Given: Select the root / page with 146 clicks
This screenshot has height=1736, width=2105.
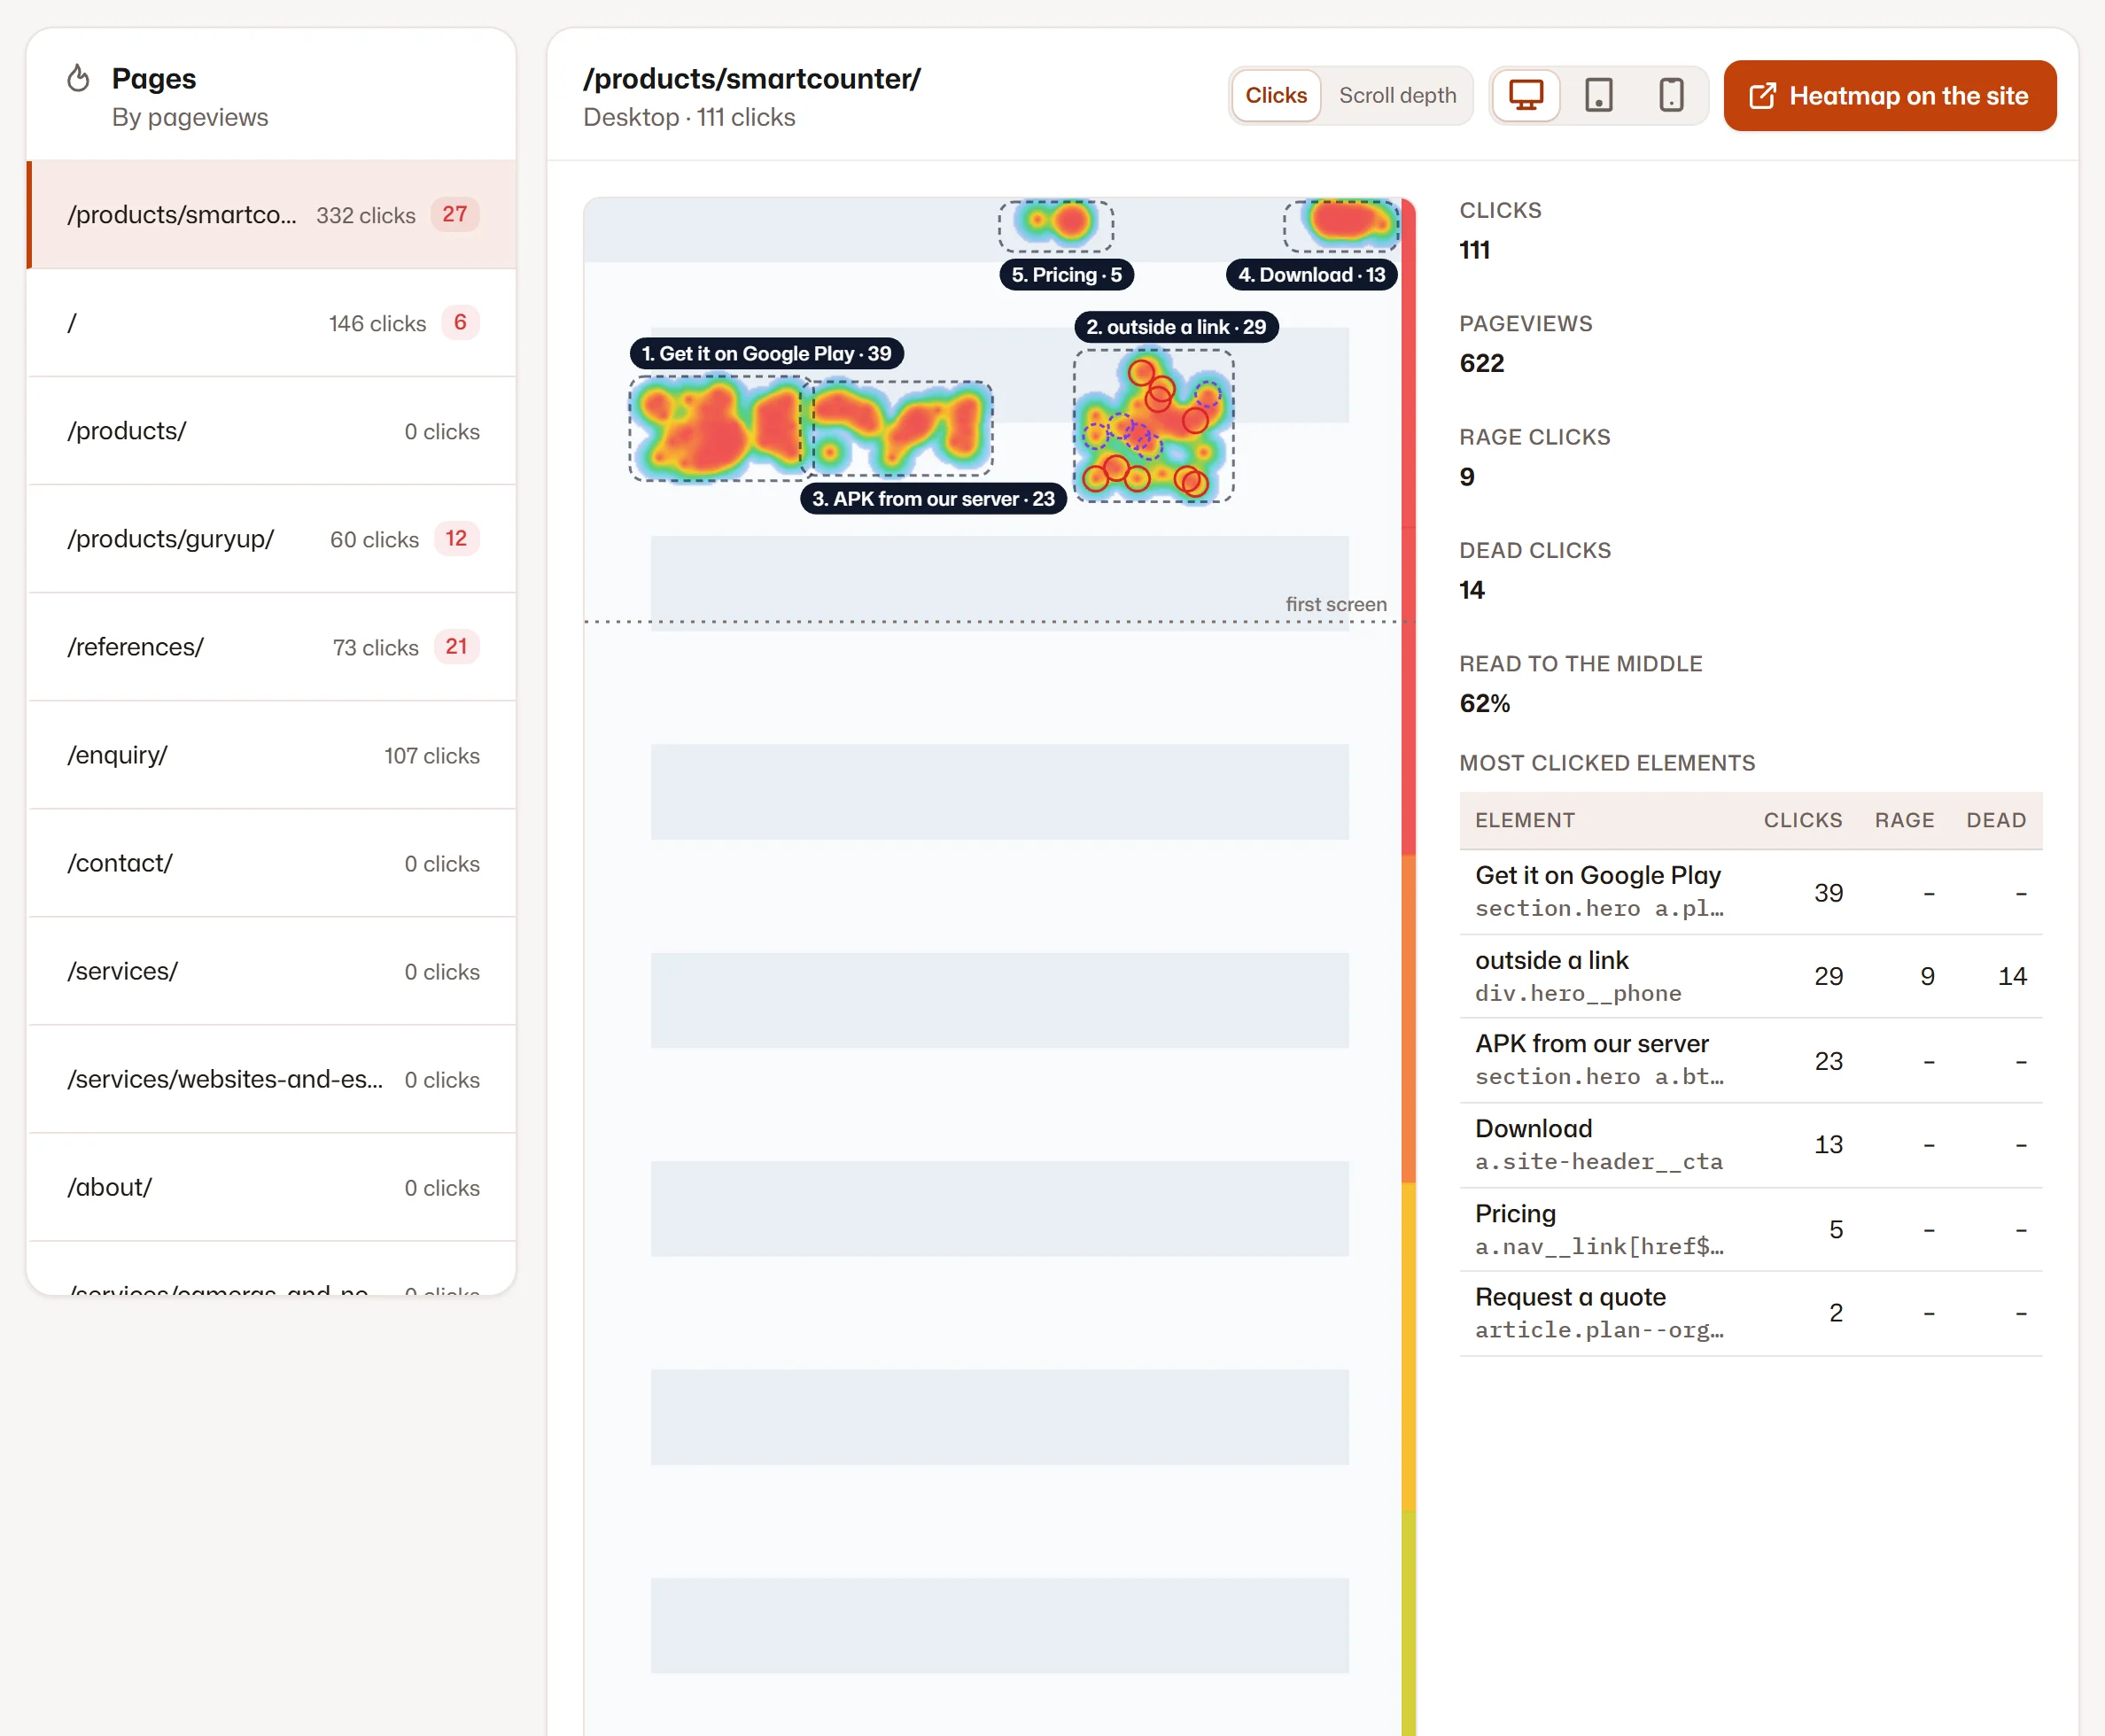Looking at the screenshot, I should tap(272, 323).
